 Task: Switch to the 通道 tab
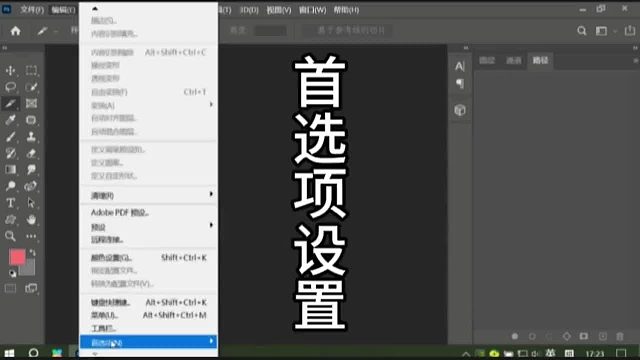[513, 60]
